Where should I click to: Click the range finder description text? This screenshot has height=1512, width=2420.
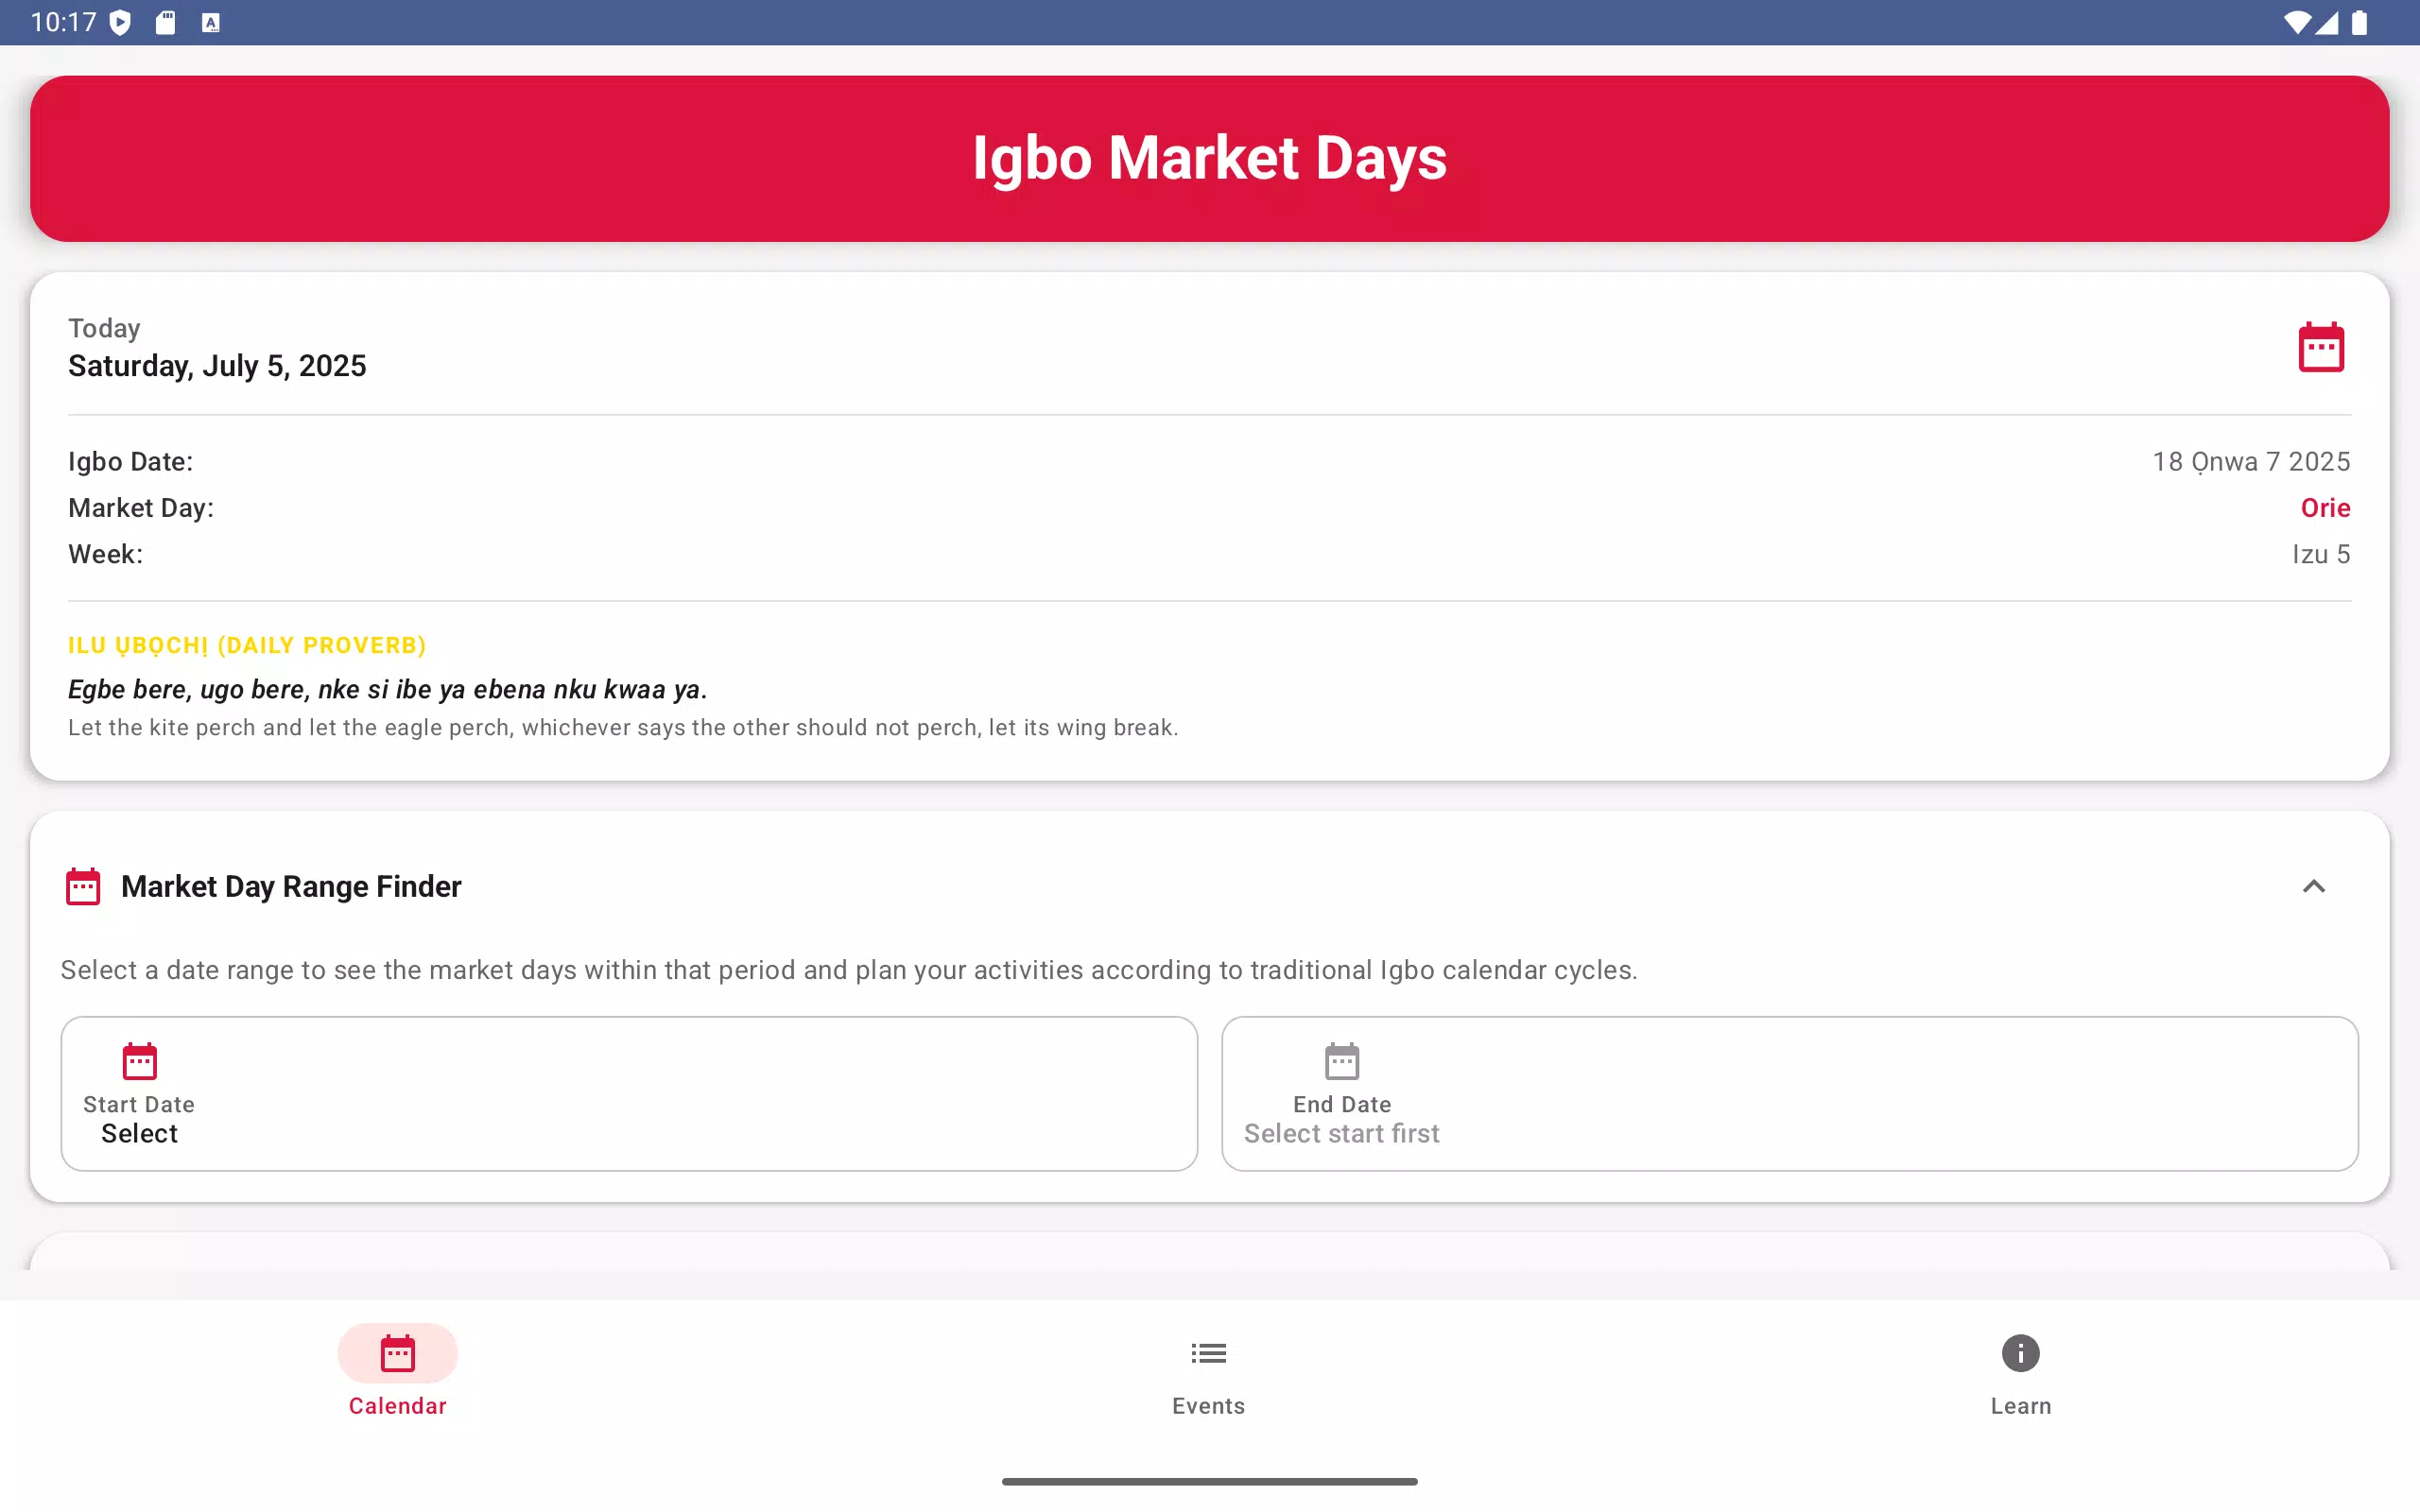coord(849,970)
